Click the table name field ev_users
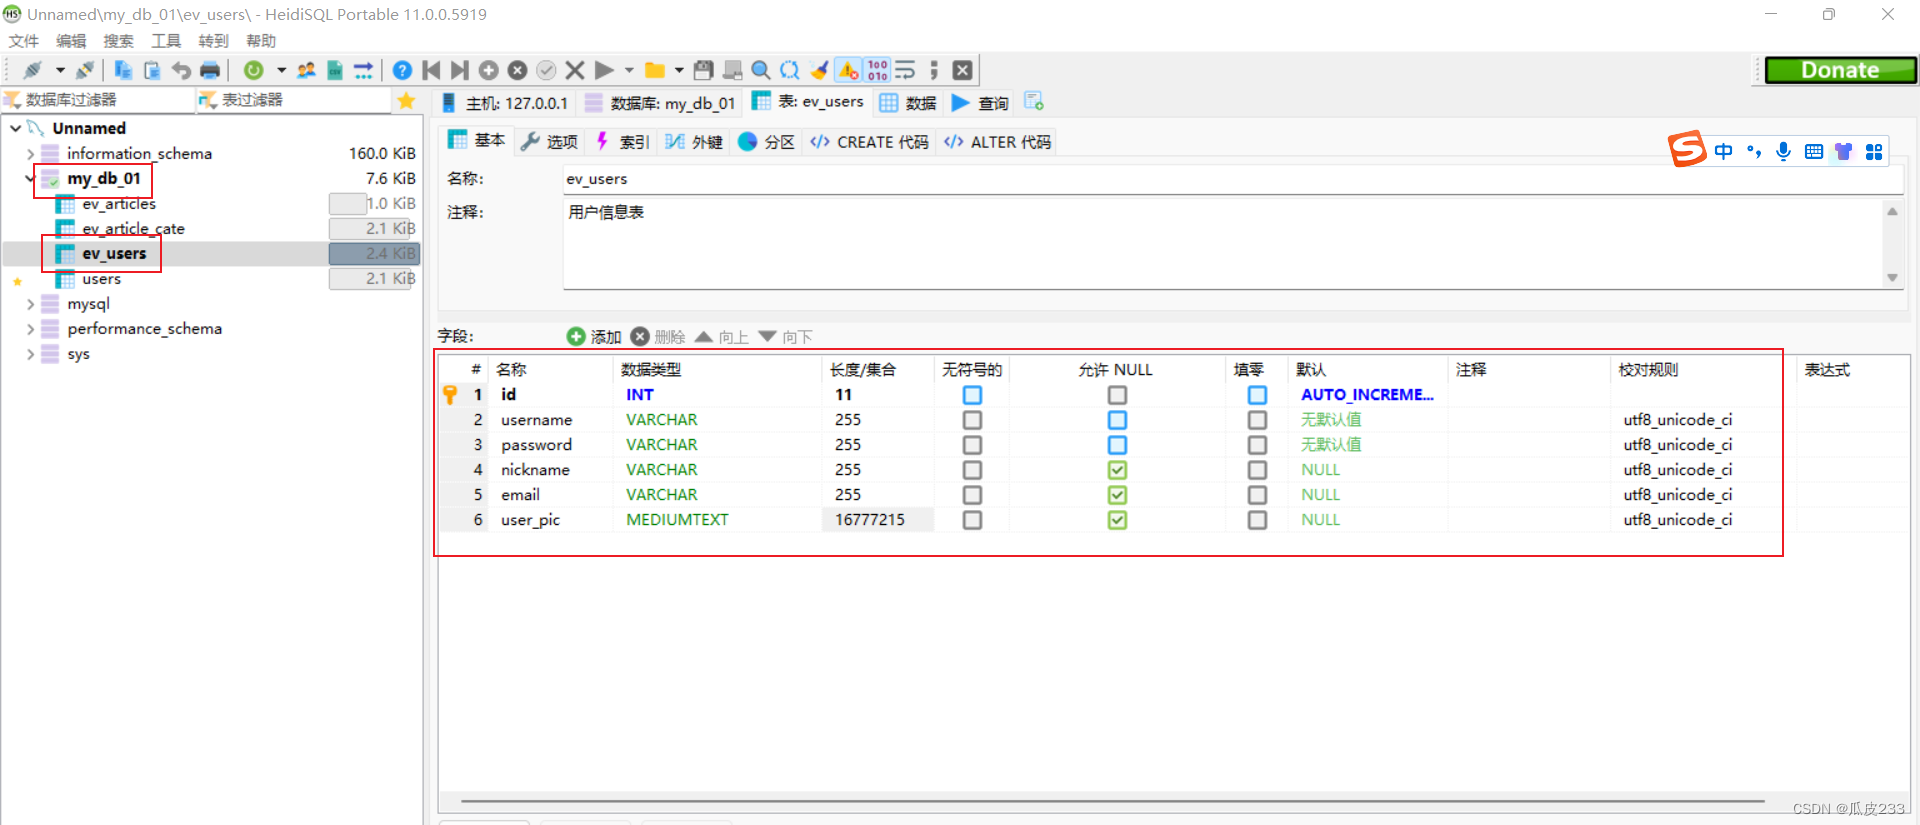Screen dimensions: 1920x825 1232,179
